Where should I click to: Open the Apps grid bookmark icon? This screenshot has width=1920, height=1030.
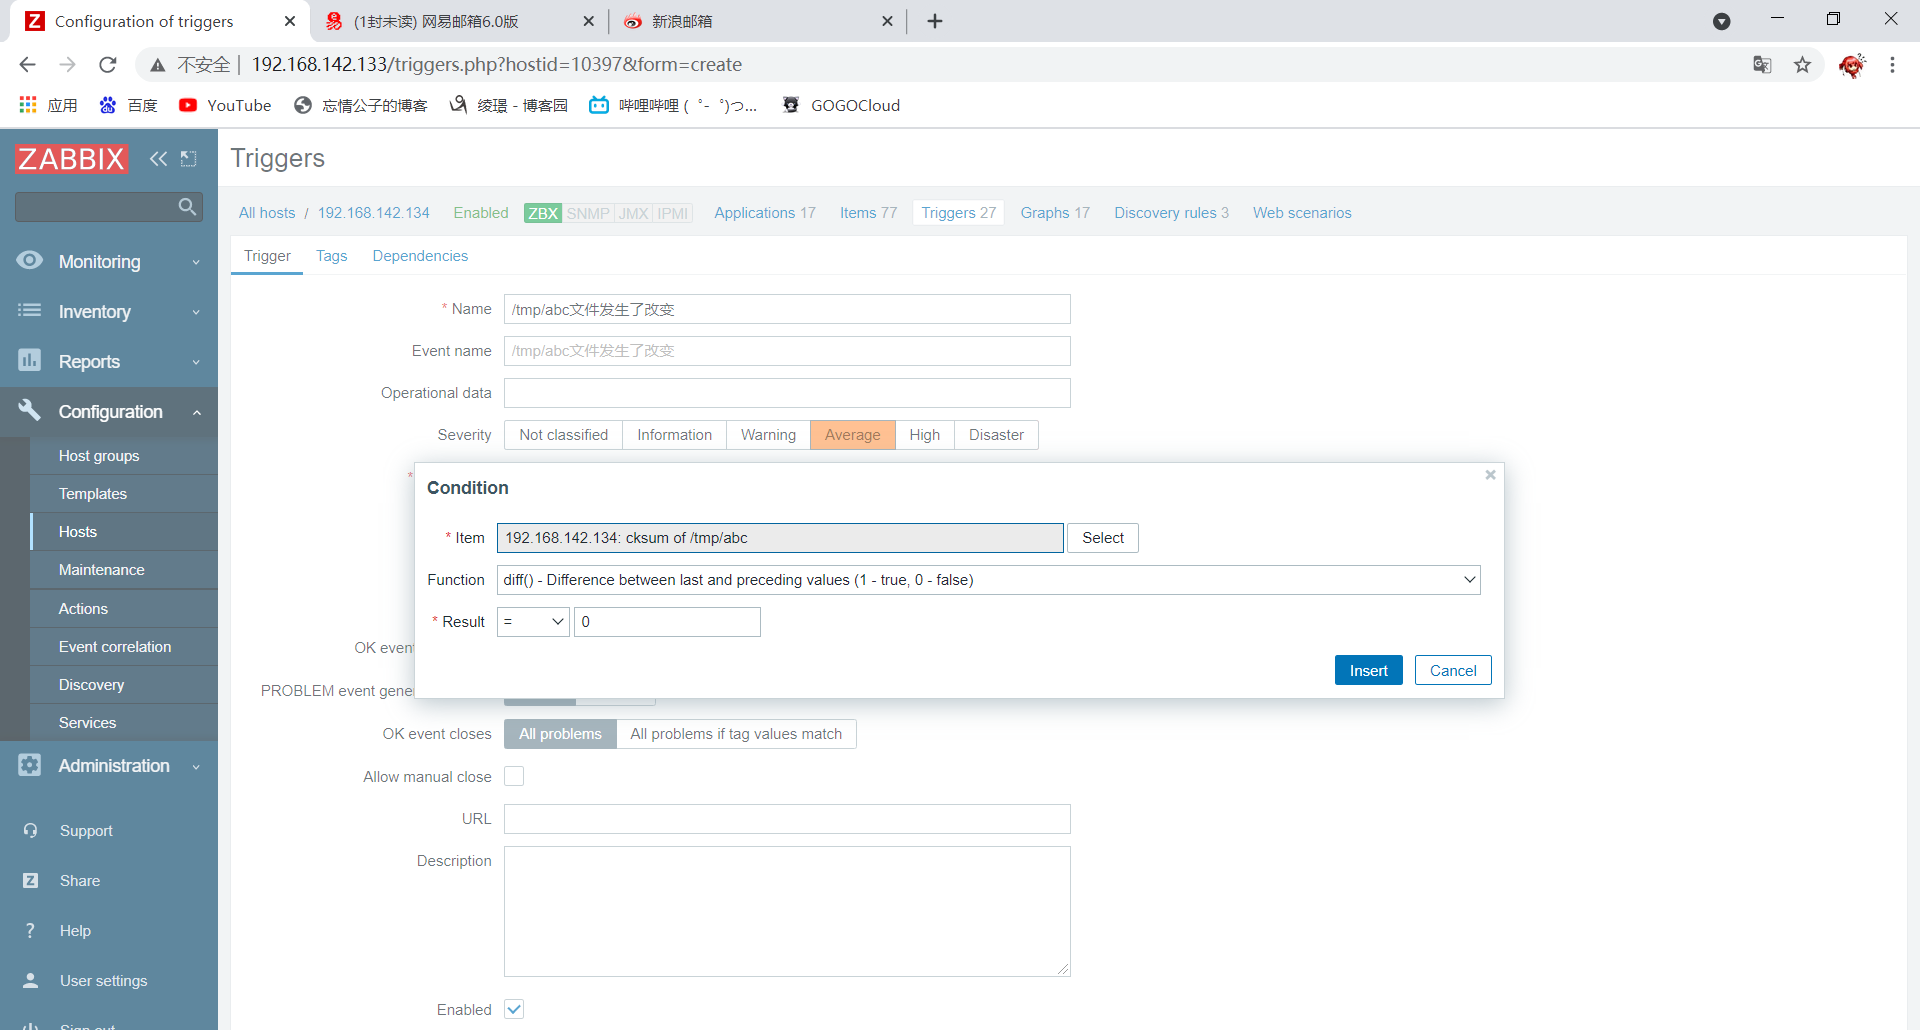[28, 105]
